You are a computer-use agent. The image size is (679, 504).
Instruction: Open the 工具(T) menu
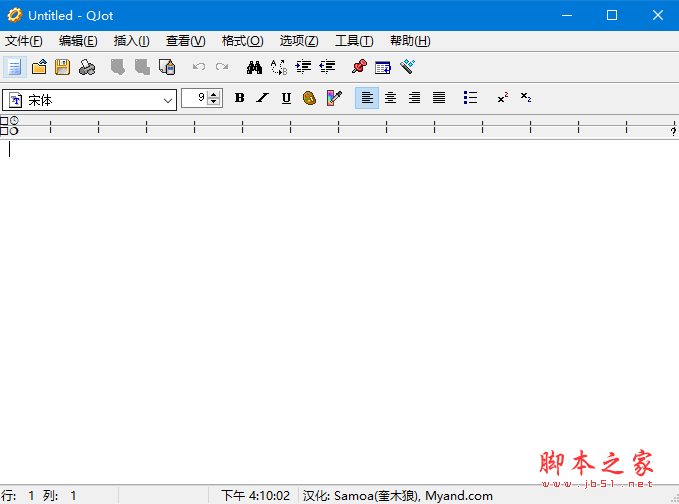354,41
